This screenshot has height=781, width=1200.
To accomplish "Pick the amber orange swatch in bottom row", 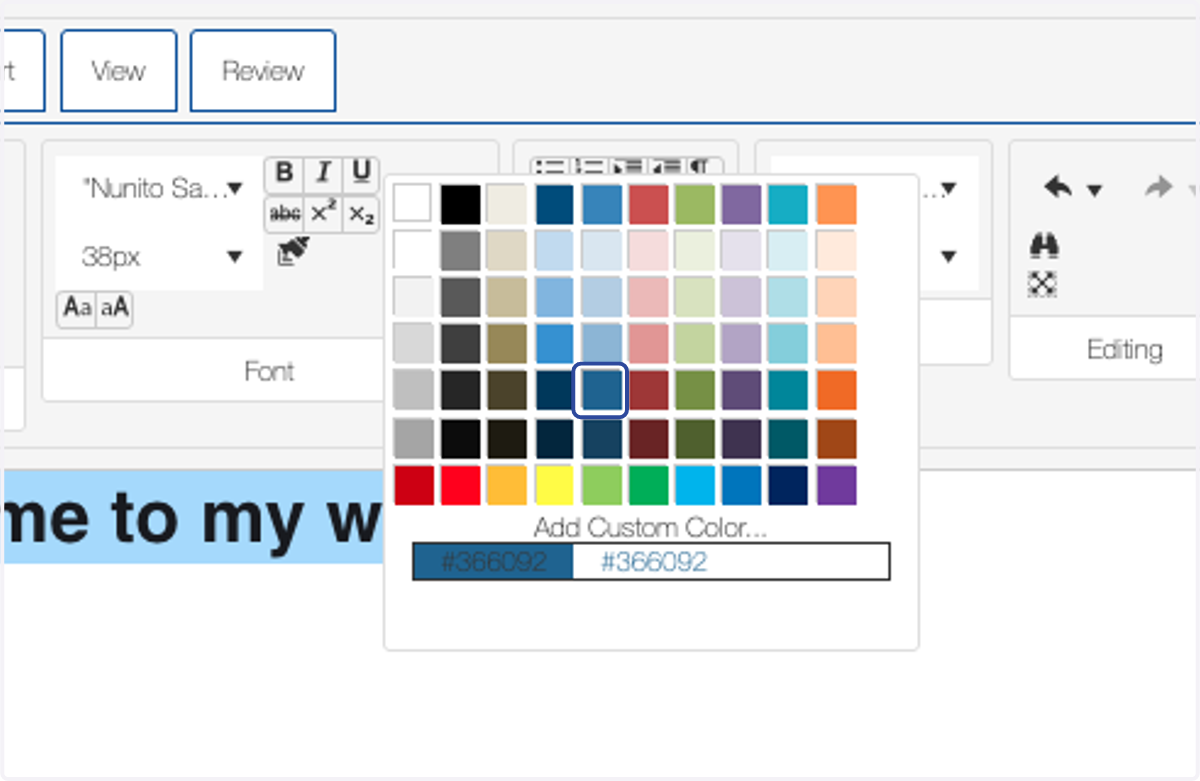I will [x=507, y=485].
